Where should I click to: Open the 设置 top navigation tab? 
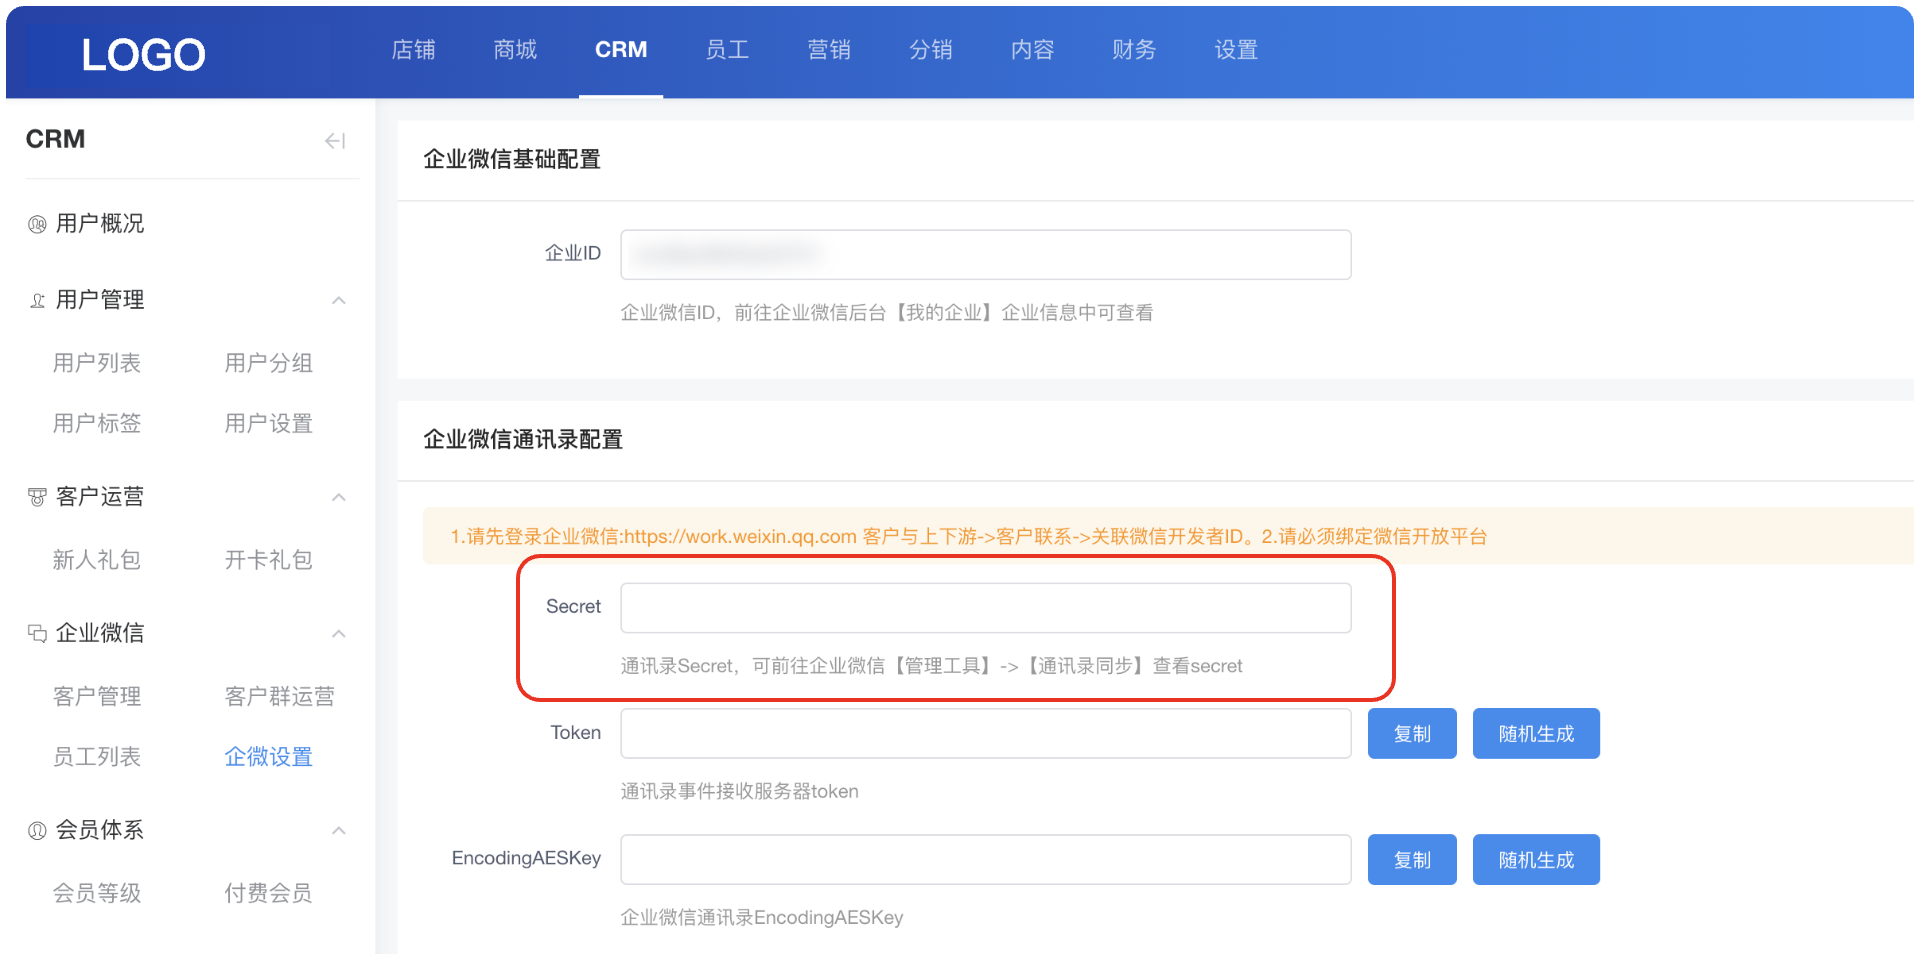(x=1236, y=50)
